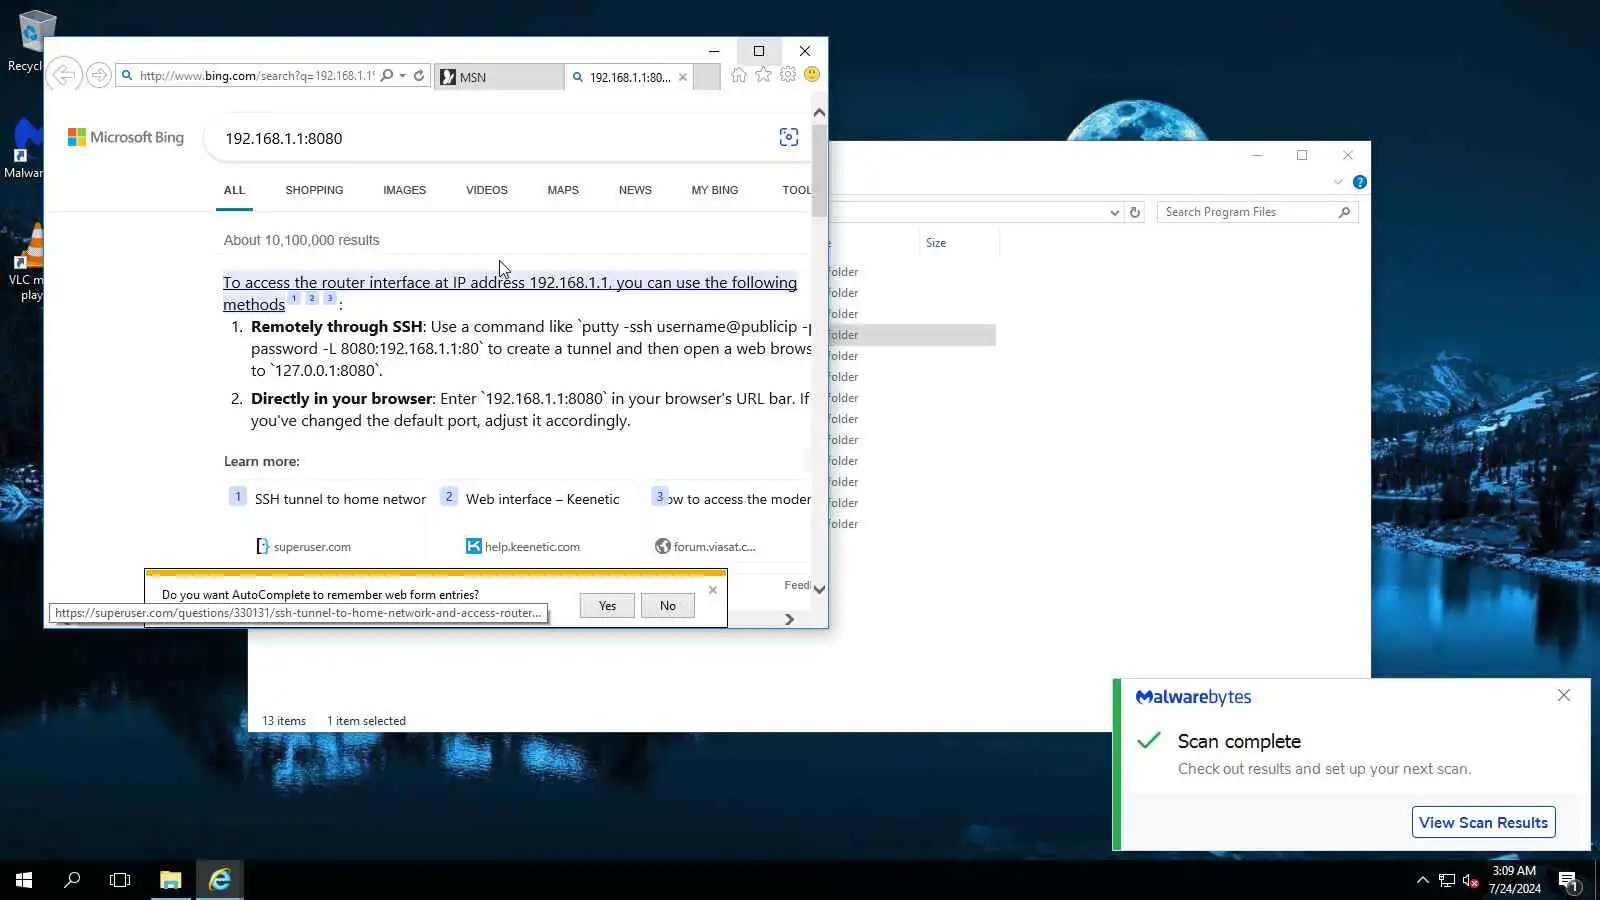Click the Bing page scroll-up arrow
Image resolution: width=1600 pixels, height=900 pixels.
(x=820, y=112)
